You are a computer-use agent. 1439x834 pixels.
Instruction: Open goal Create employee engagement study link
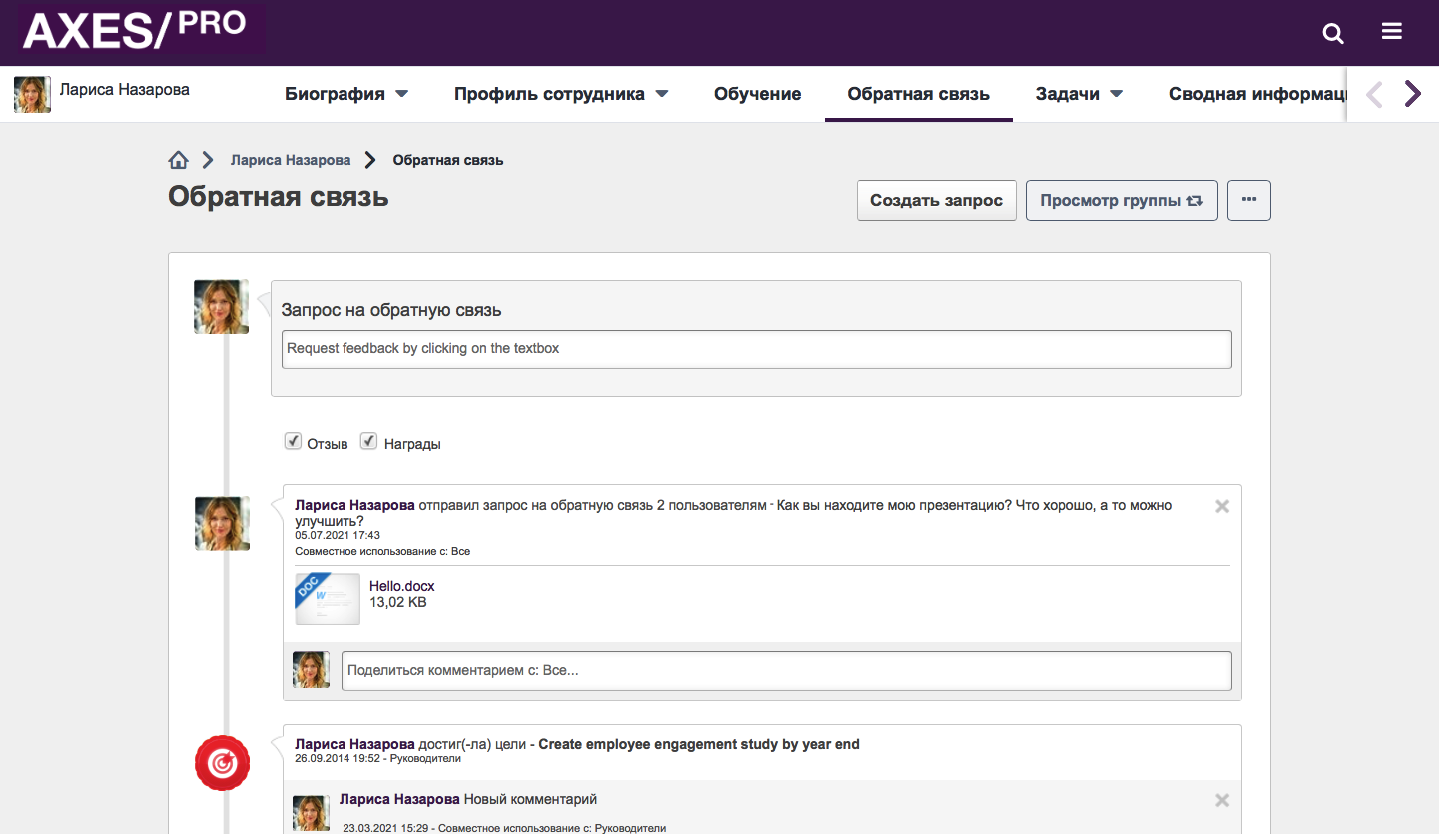tap(699, 744)
